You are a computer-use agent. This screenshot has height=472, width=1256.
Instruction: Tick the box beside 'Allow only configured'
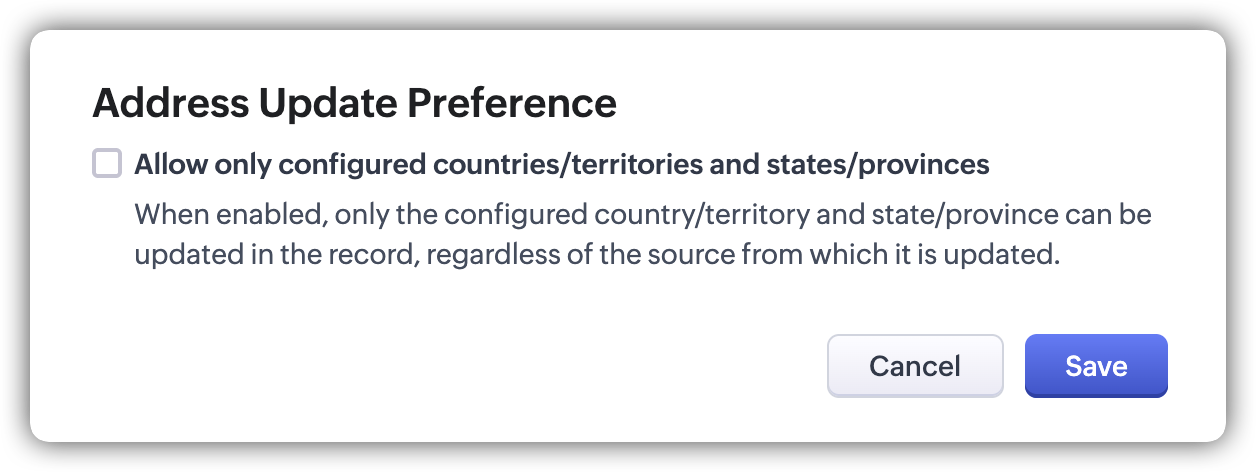tap(107, 163)
